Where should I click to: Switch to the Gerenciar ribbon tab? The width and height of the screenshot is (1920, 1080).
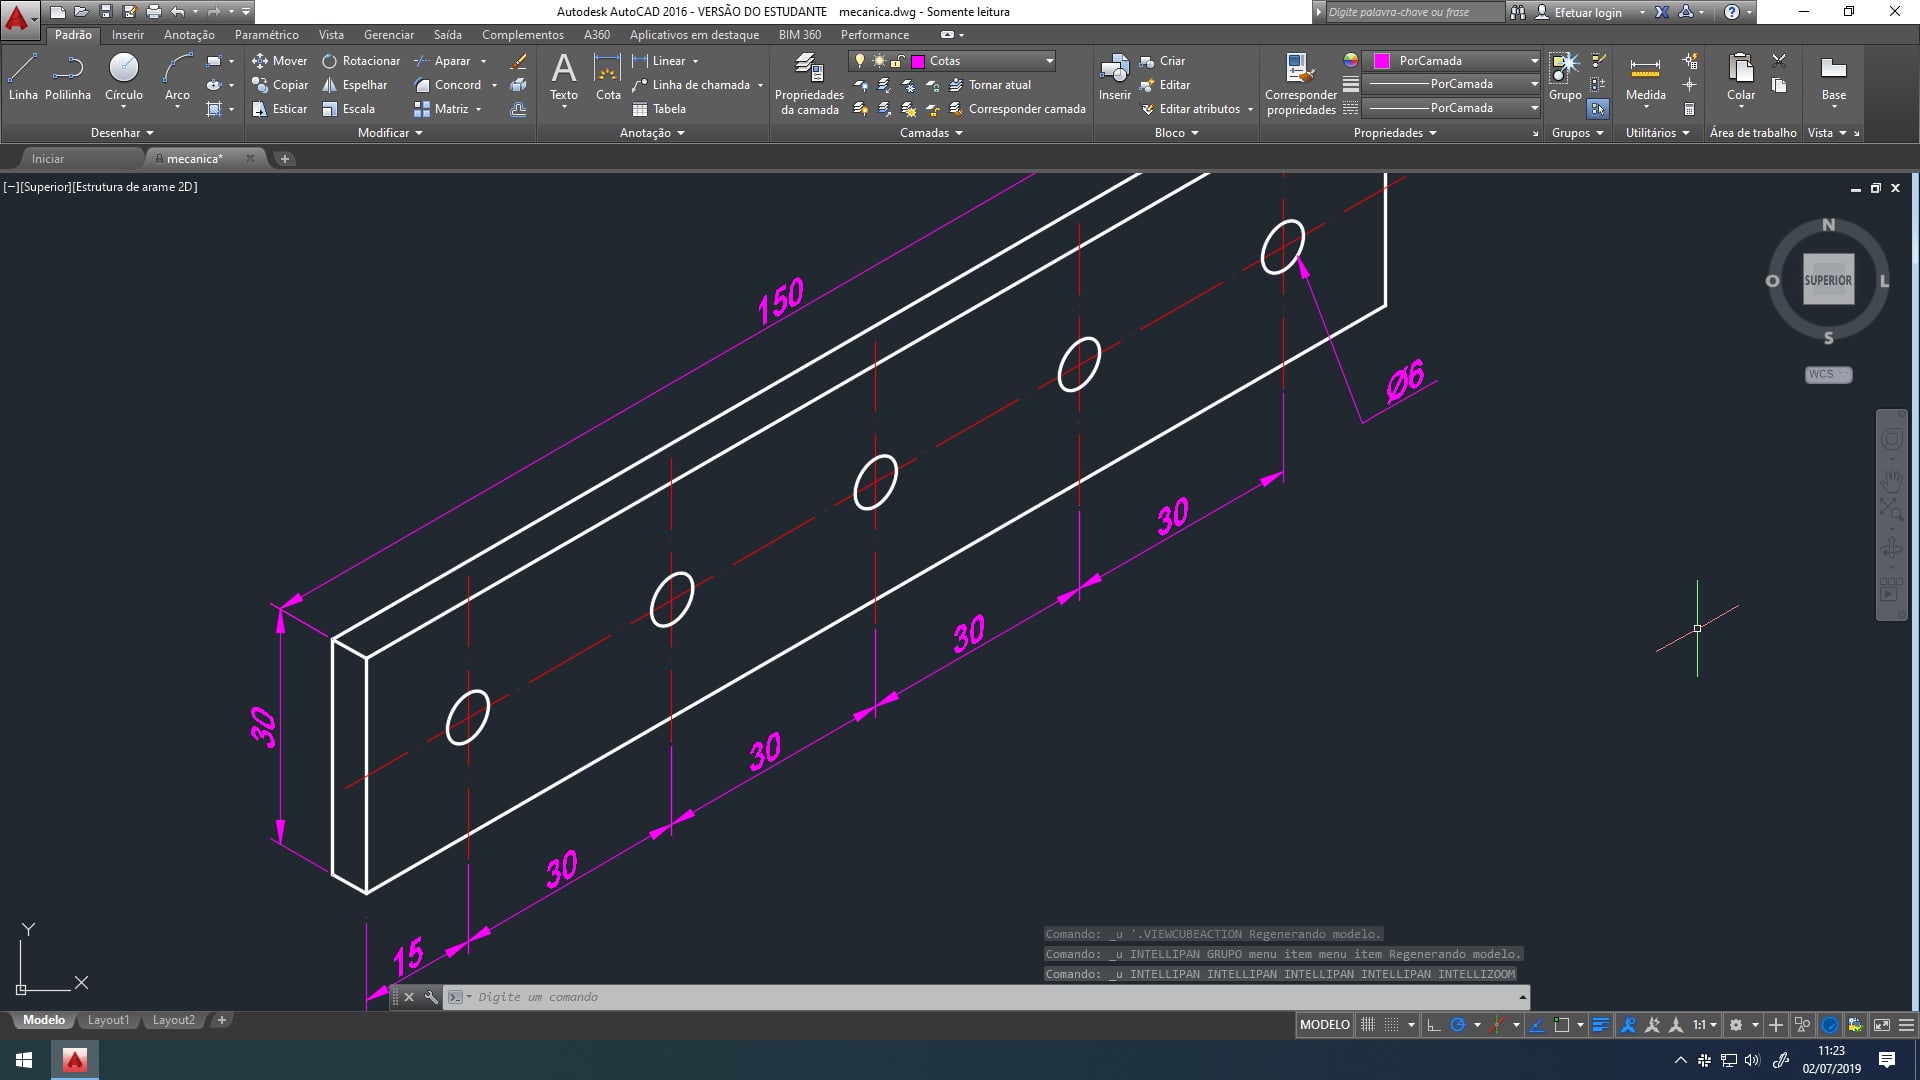click(389, 35)
